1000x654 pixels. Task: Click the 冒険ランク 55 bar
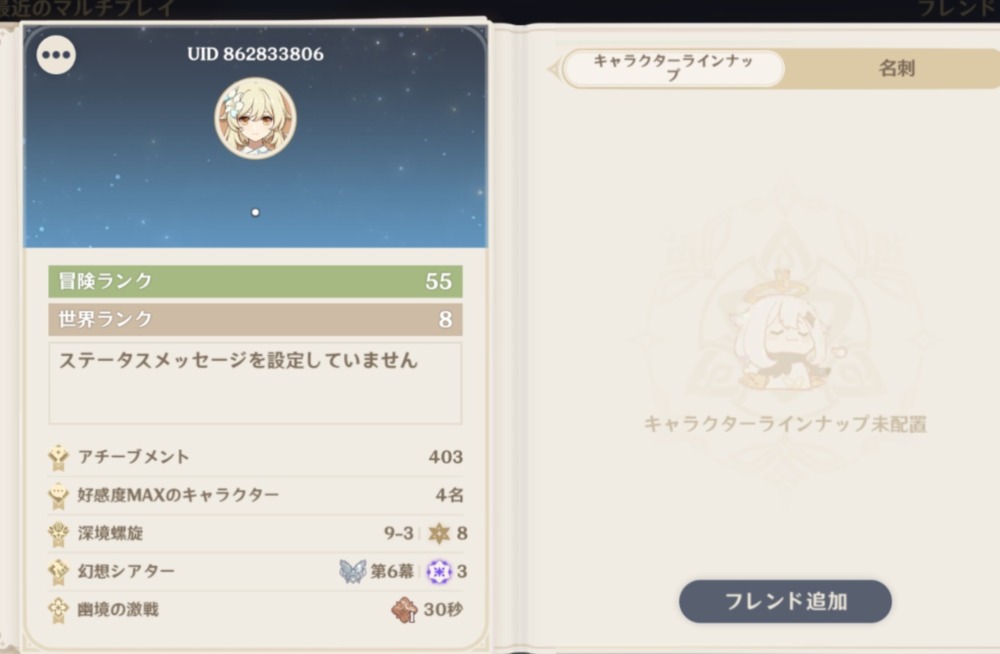click(x=255, y=281)
